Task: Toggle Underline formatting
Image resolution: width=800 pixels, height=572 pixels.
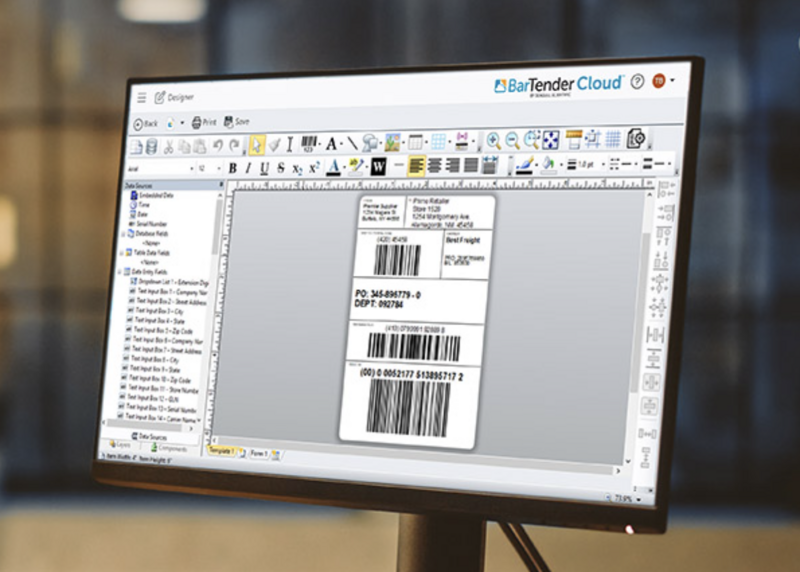Action: [x=264, y=168]
